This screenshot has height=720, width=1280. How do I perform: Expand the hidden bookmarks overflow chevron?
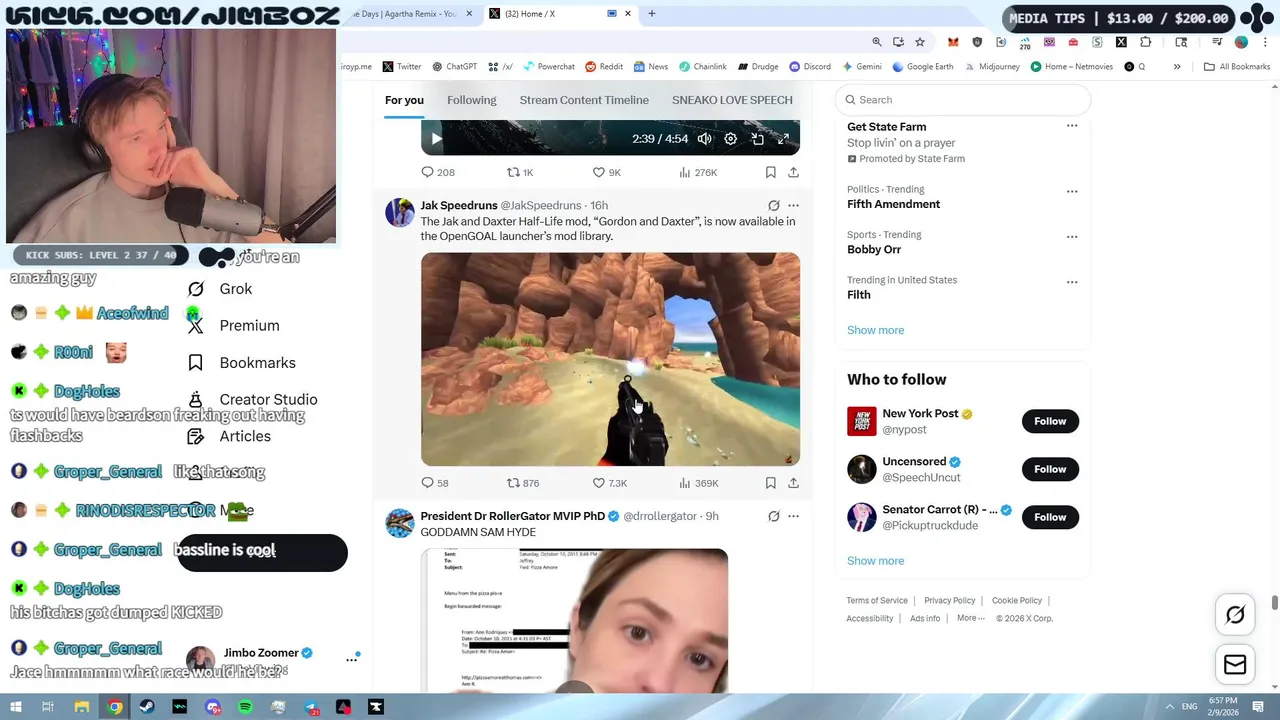1177,67
